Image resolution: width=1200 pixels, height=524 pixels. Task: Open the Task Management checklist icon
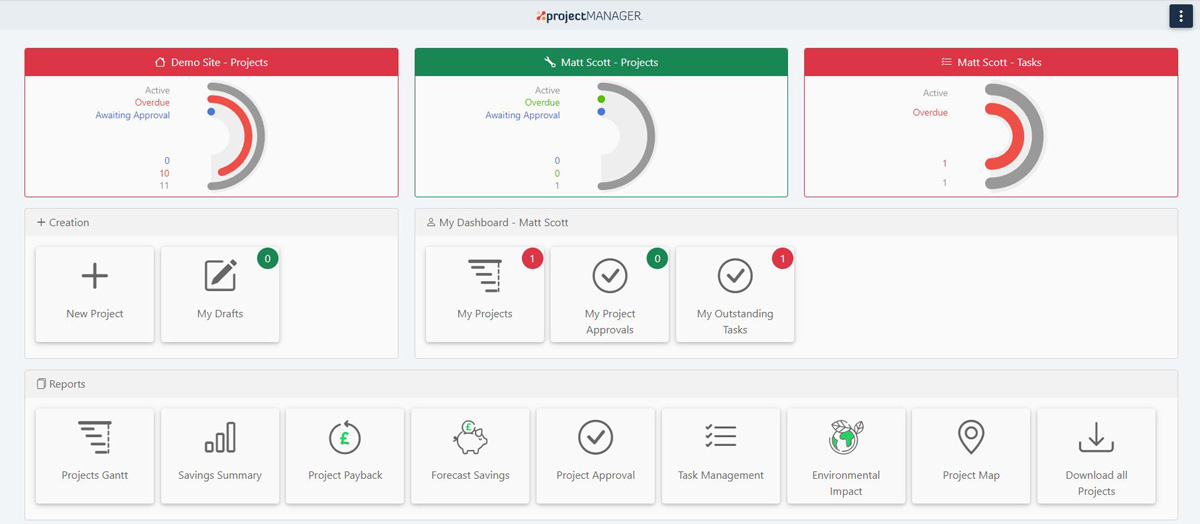720,437
